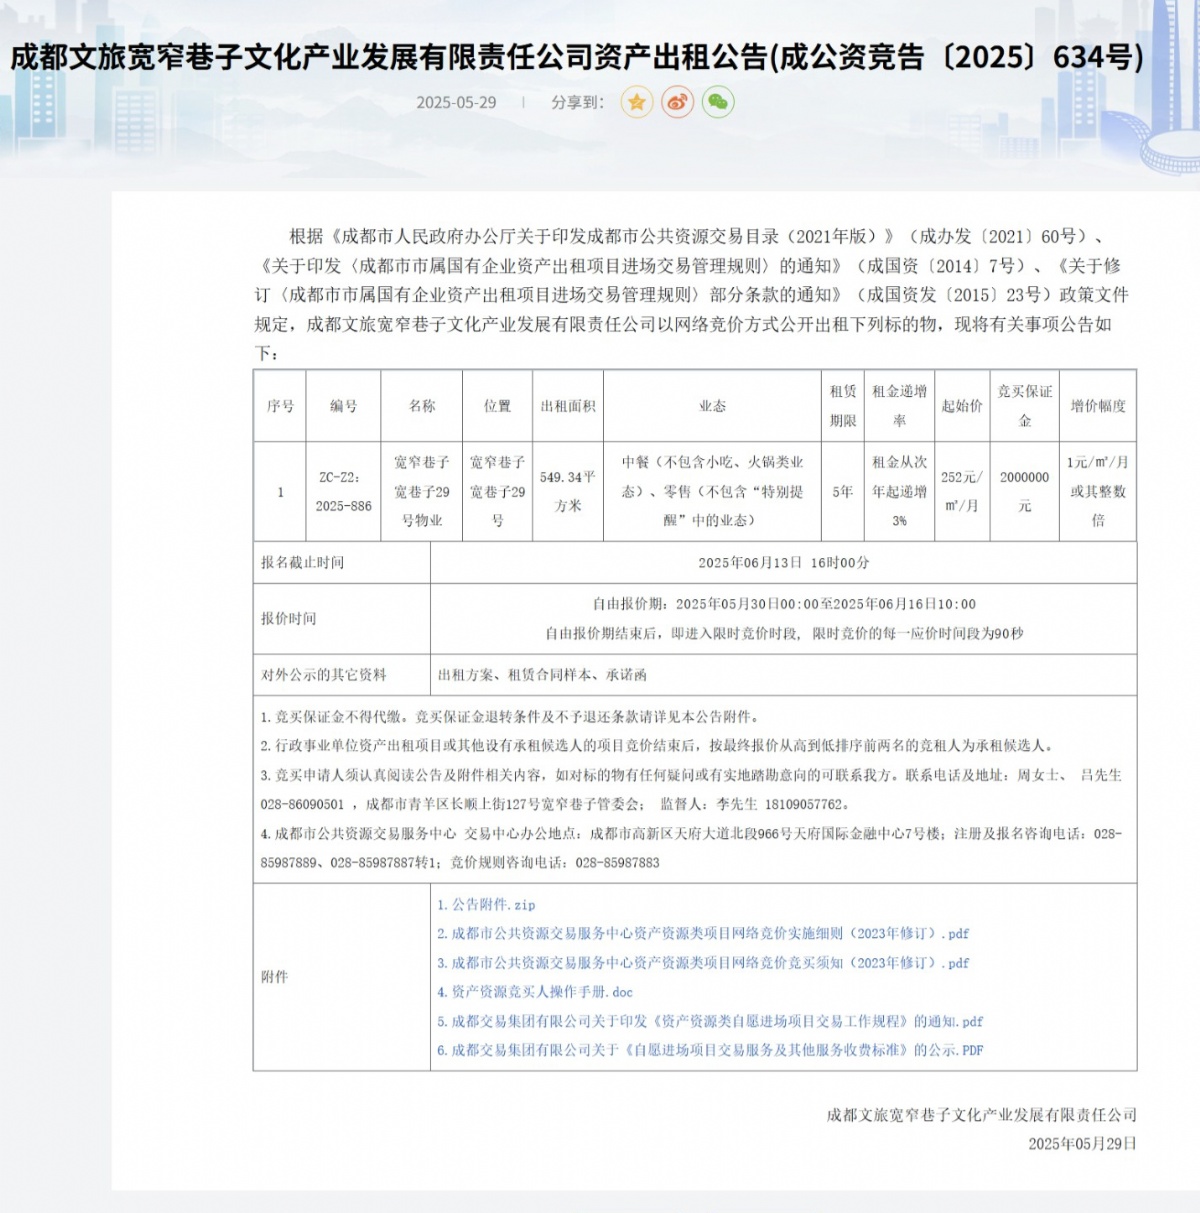The width and height of the screenshot is (1200, 1213).
Task: Click the cell 租金从次年起递增3%
Action: (x=899, y=492)
